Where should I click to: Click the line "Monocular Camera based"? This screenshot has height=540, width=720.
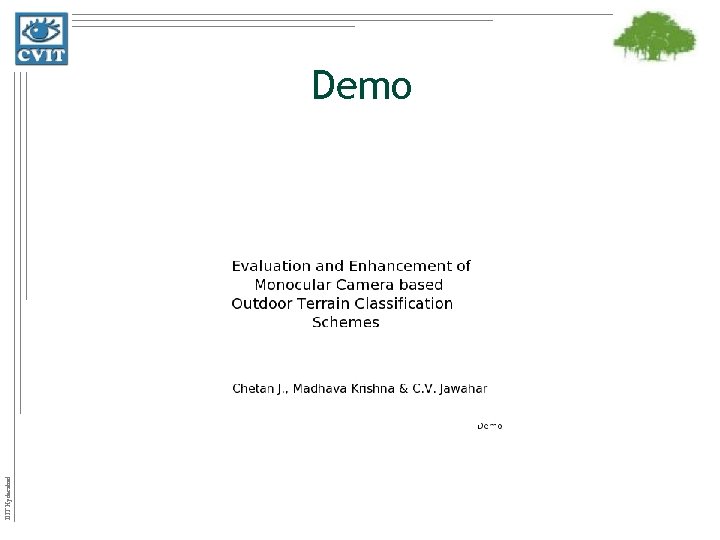[x=349, y=285]
